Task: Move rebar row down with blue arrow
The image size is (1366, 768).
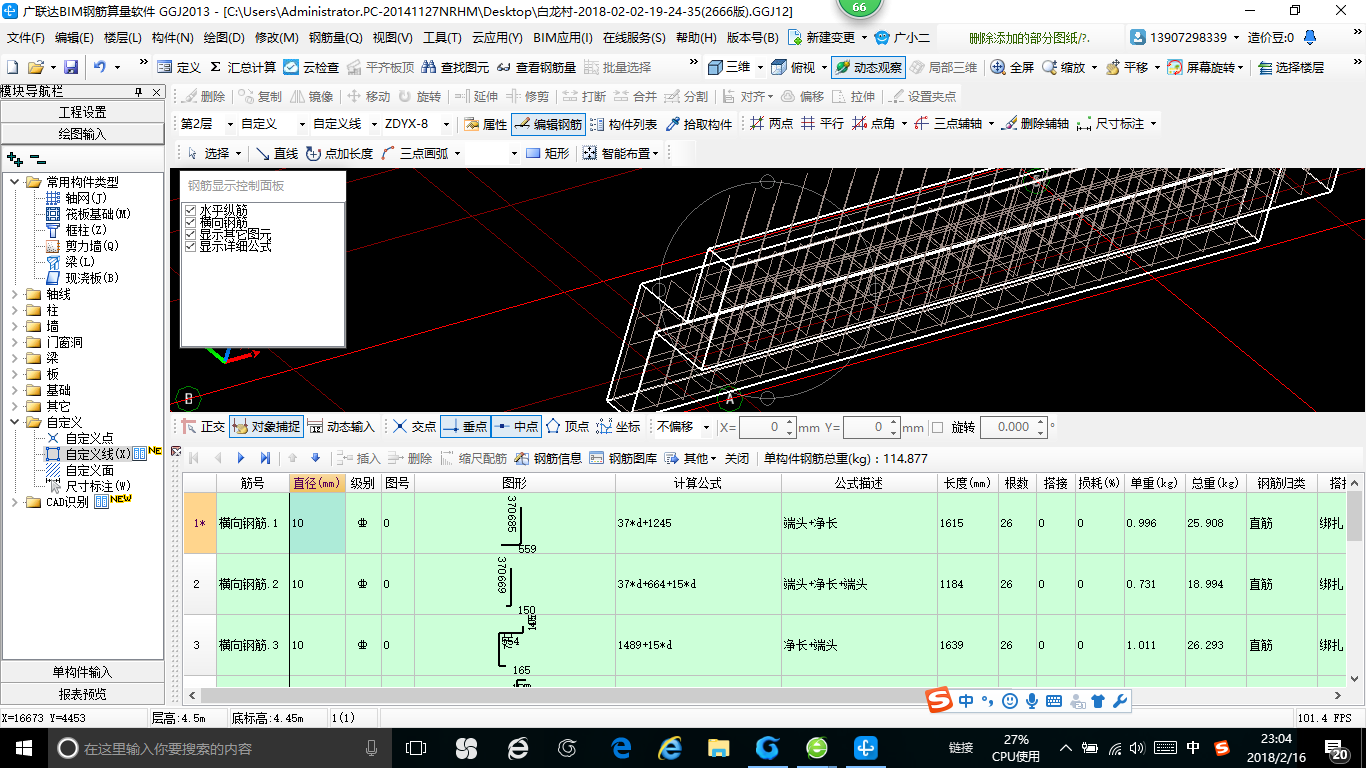Action: click(316, 458)
